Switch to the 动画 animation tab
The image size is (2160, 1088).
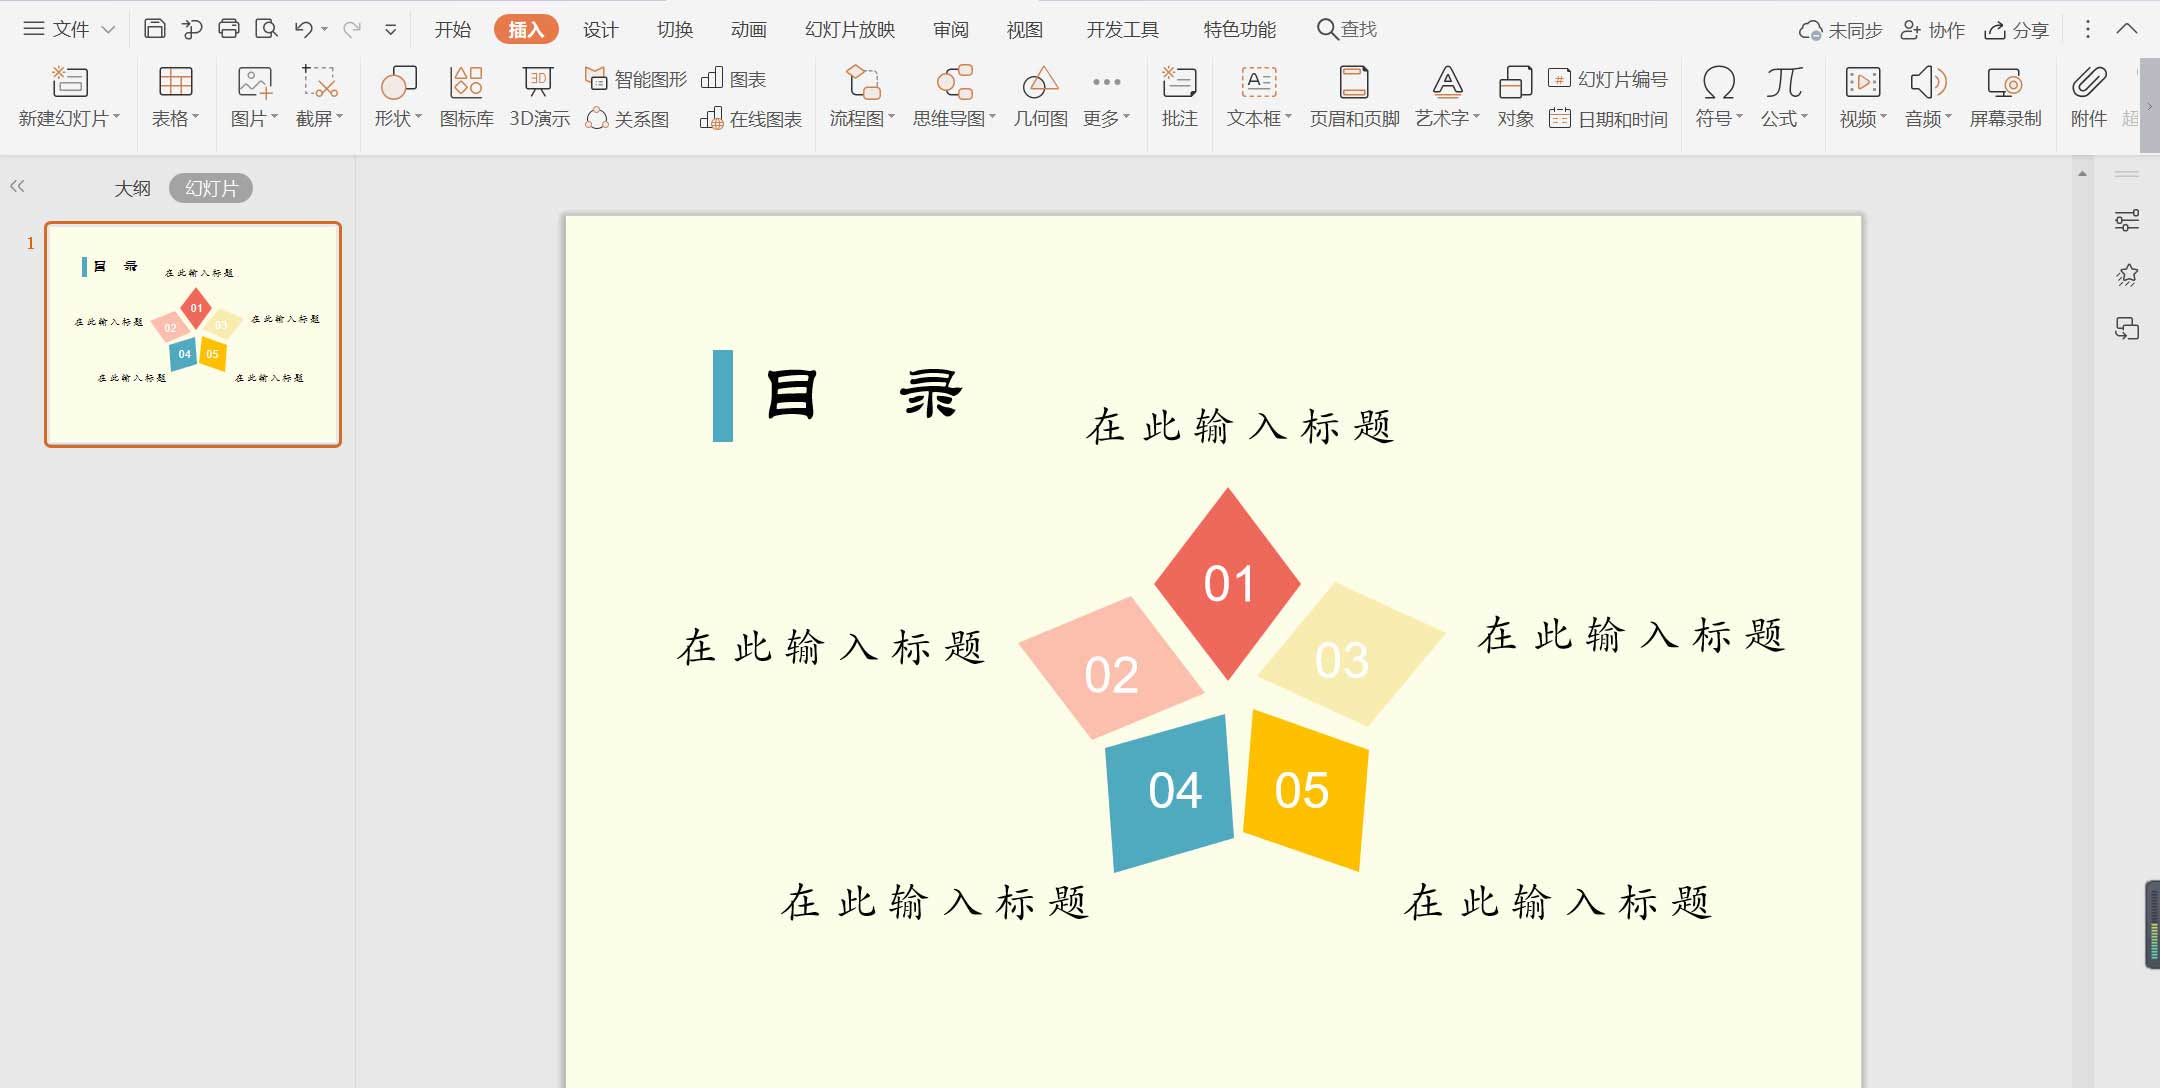coord(748,29)
